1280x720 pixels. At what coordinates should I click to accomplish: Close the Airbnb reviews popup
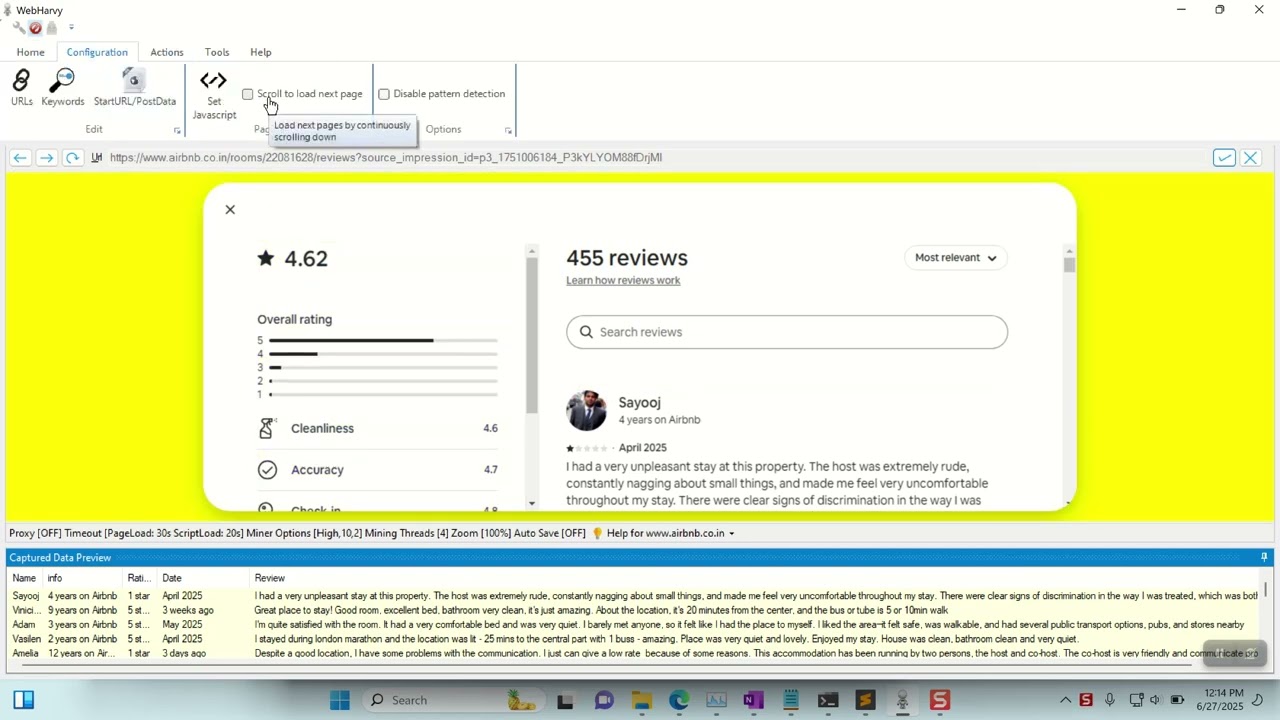[x=230, y=209]
